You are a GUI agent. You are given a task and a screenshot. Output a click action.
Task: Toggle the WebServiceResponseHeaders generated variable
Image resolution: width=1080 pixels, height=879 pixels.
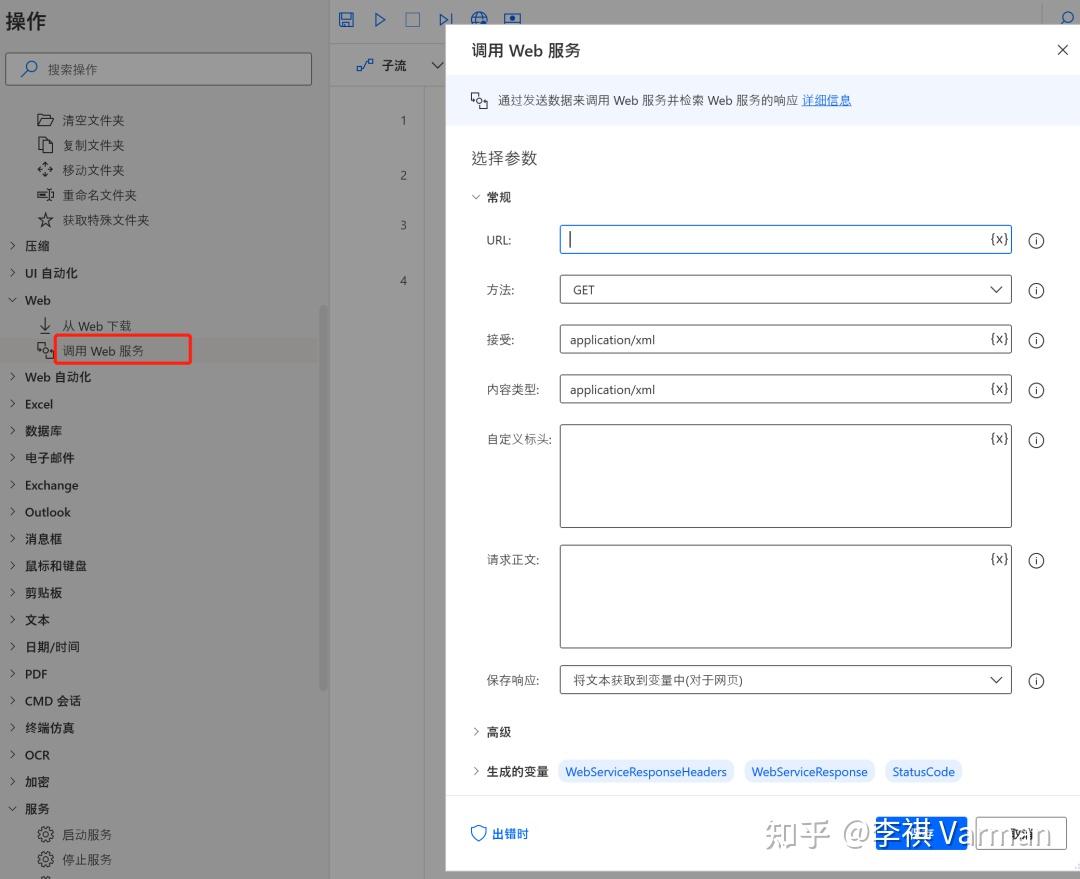click(x=646, y=771)
